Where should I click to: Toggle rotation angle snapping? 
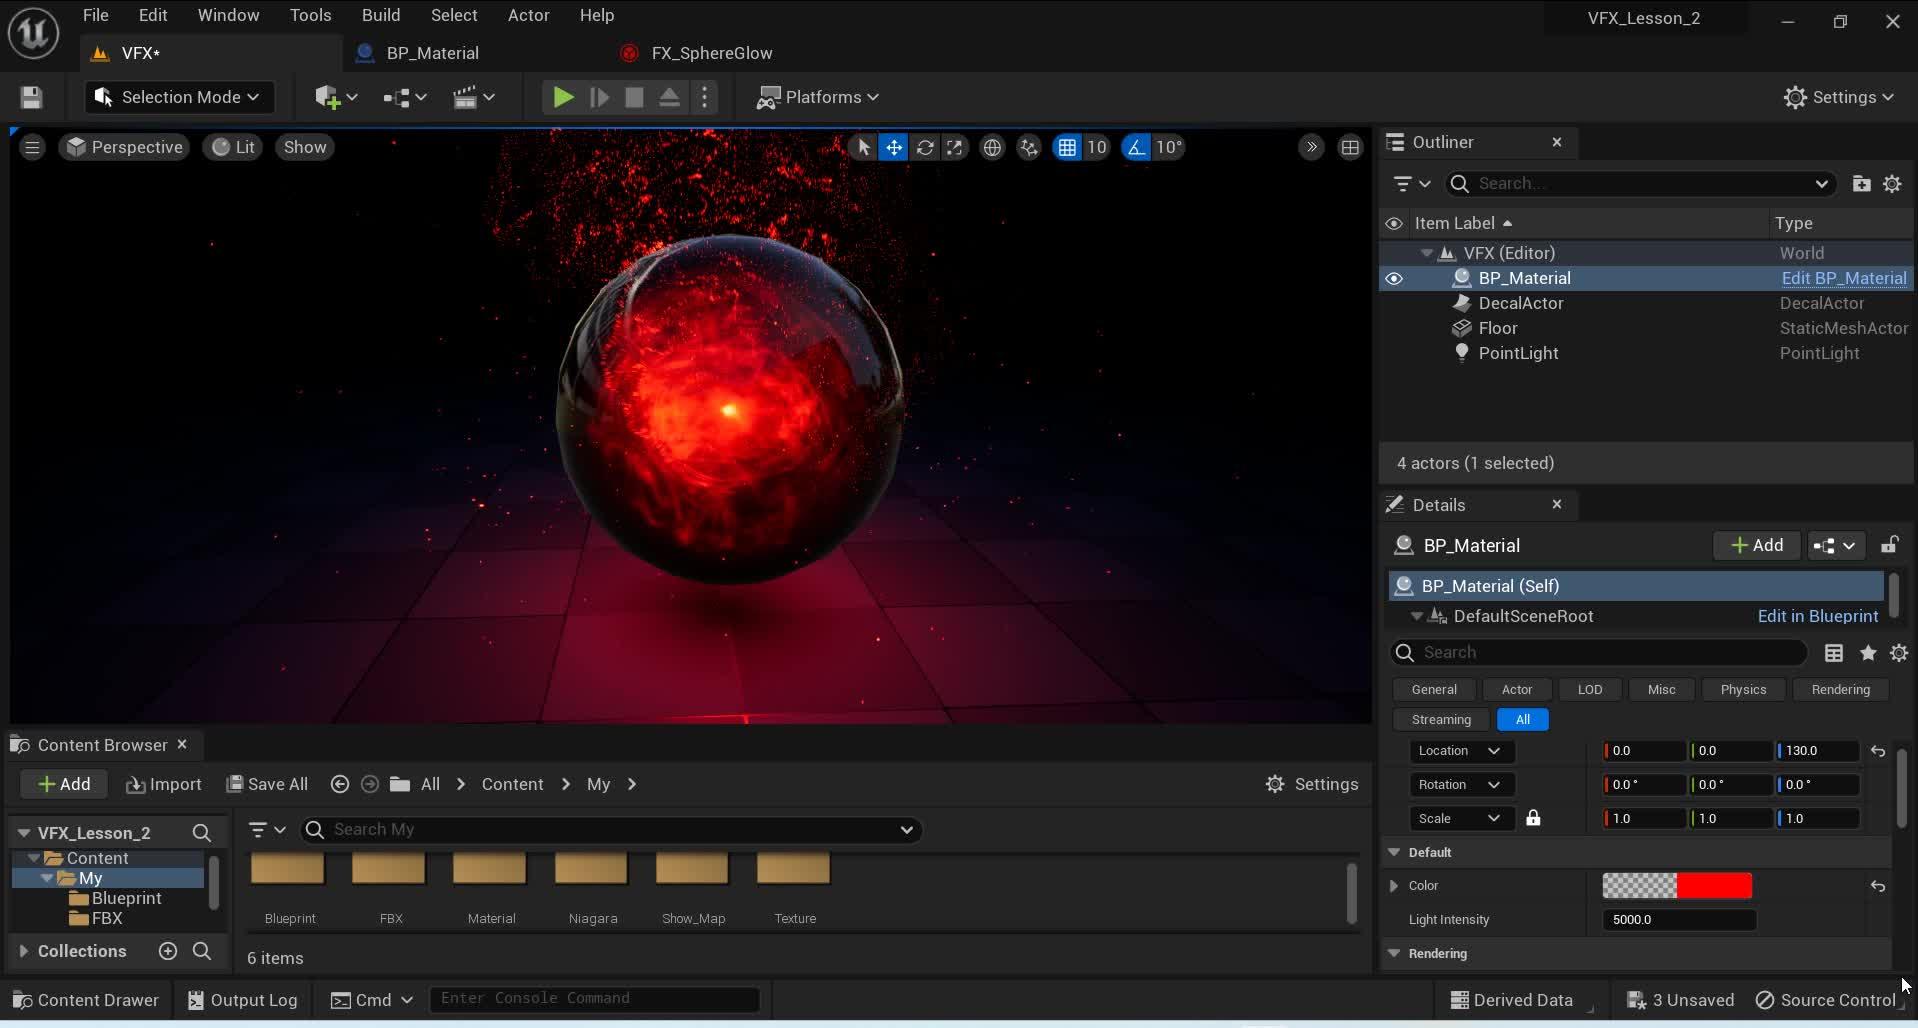tap(1136, 147)
